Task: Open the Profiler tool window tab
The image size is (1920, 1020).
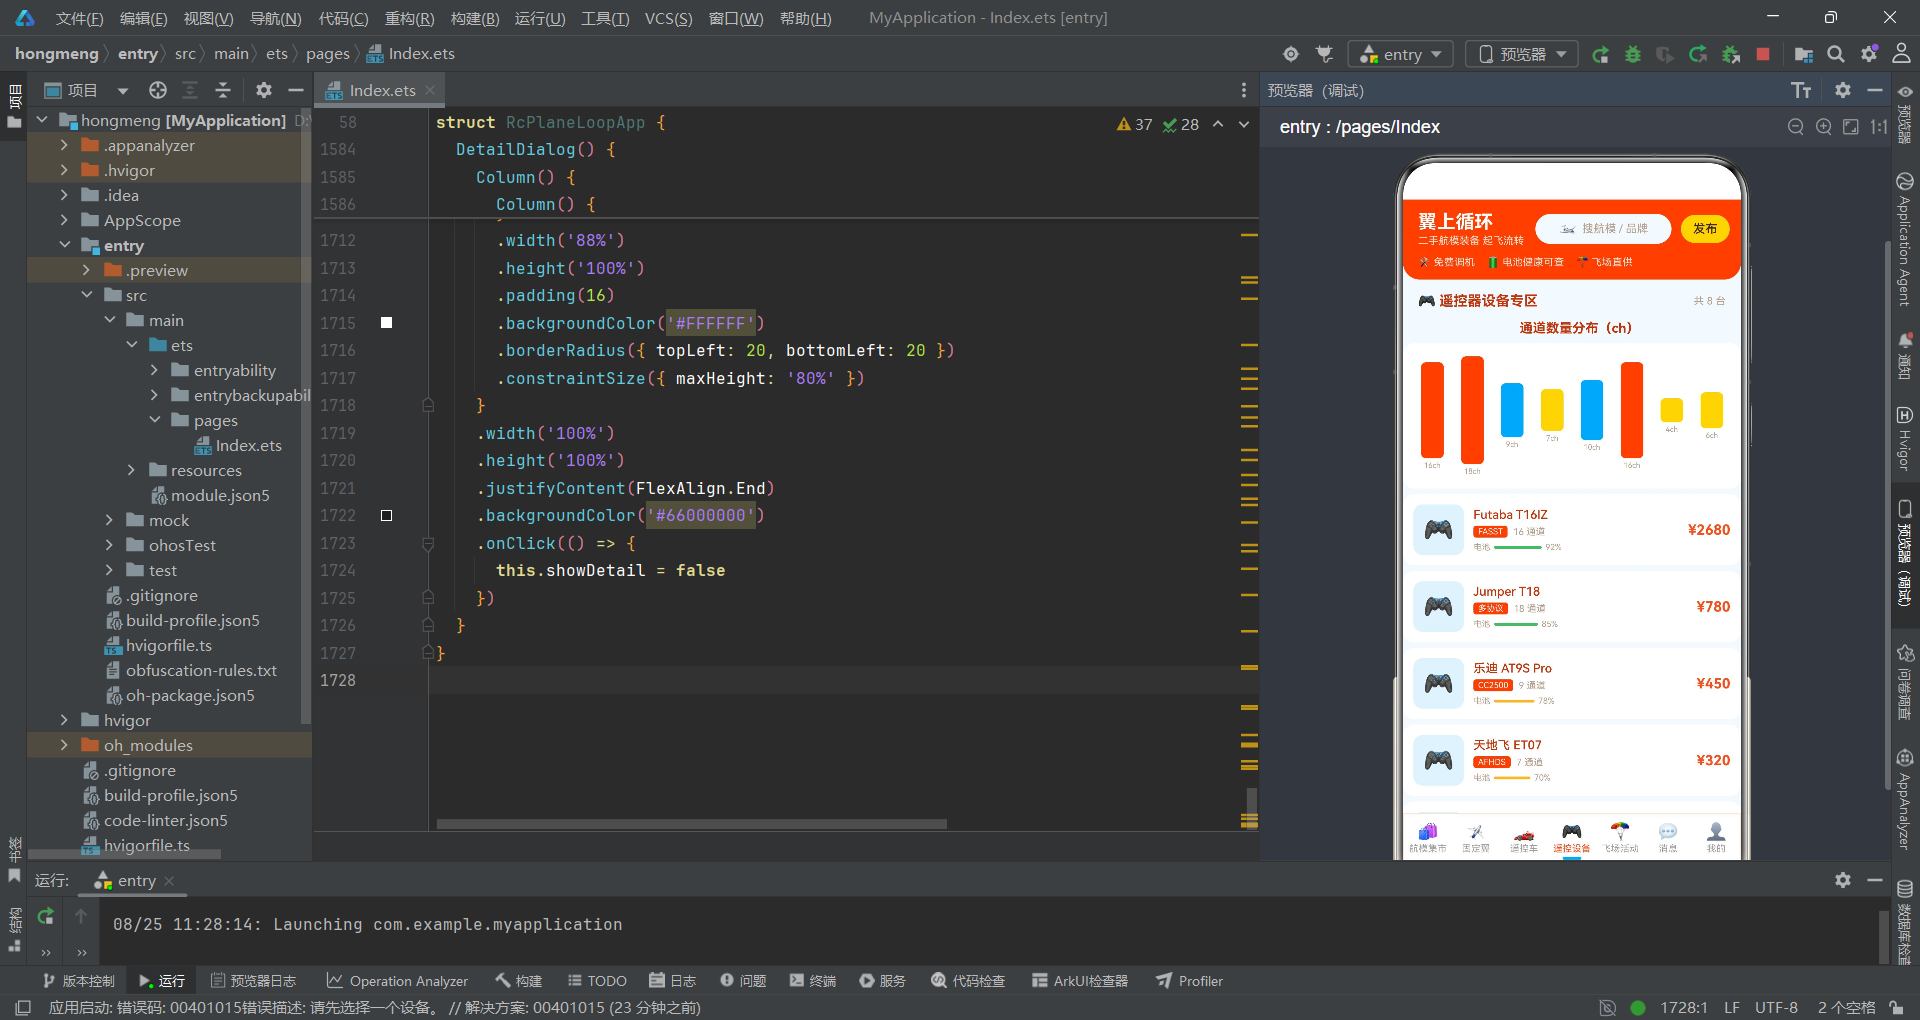Action: click(x=1190, y=981)
